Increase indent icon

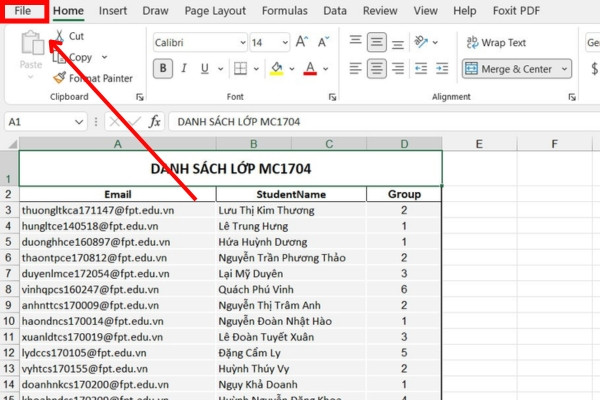442,69
